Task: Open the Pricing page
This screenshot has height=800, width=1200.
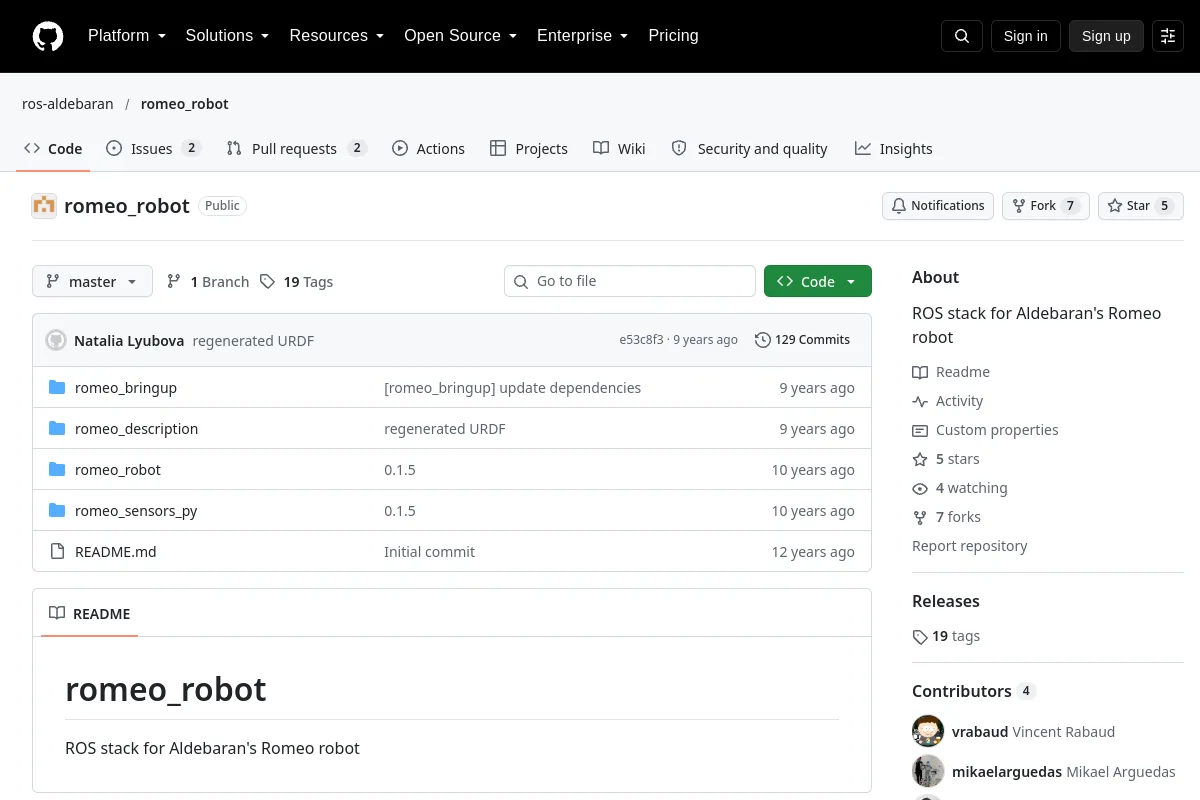Action: (x=673, y=36)
